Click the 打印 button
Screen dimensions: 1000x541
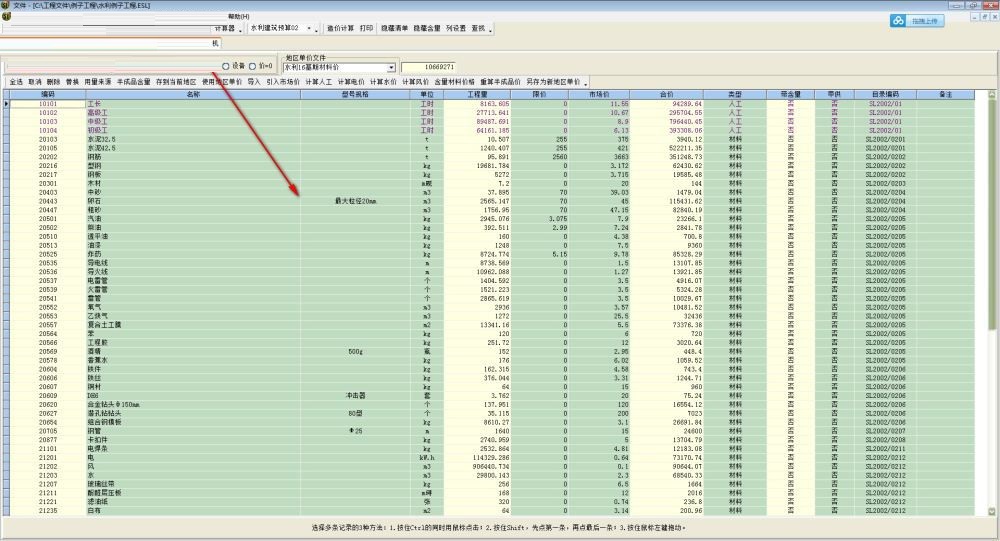point(367,29)
